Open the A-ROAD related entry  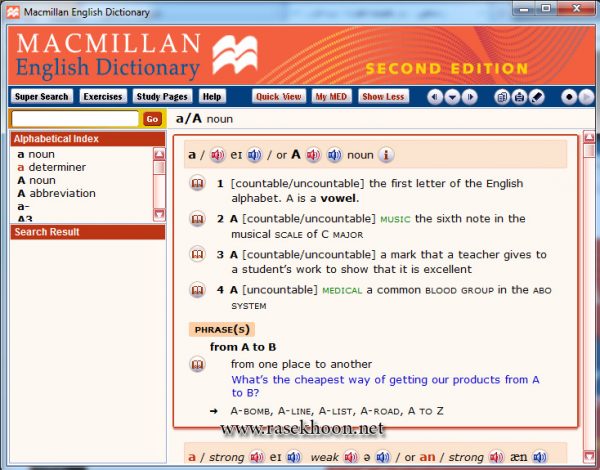pyautogui.click(x=381, y=411)
